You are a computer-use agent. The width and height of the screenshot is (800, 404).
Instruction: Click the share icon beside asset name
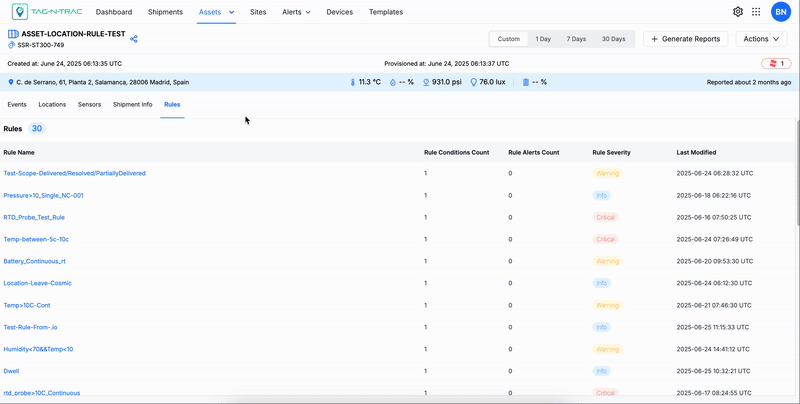134,39
